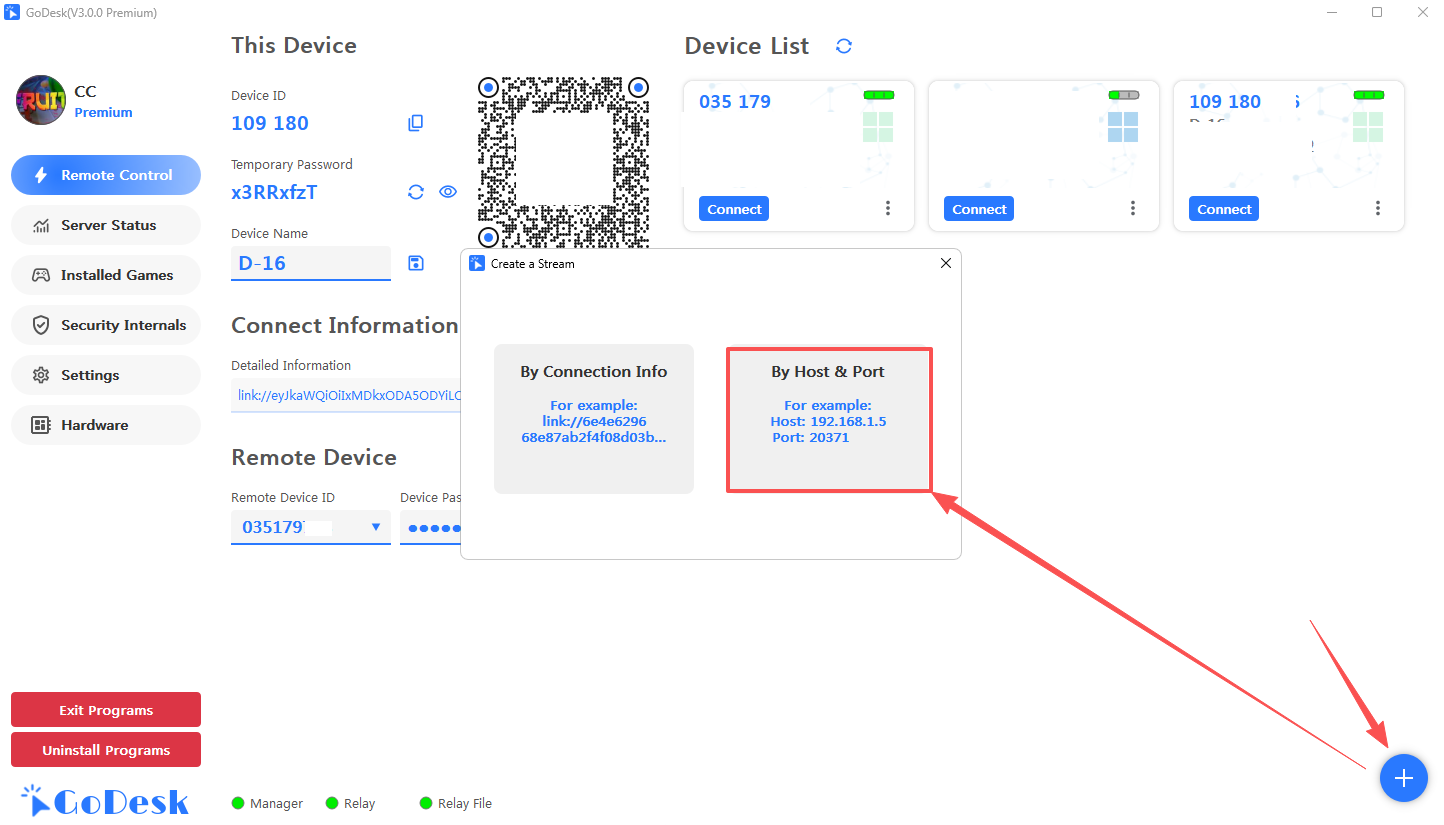Show the temporary password with eye icon
1444x825 pixels.
[448, 192]
